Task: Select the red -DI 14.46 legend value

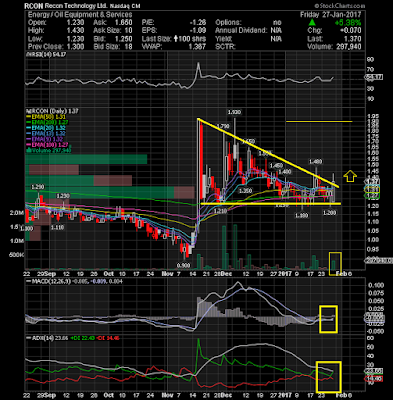Action: click(x=107, y=338)
